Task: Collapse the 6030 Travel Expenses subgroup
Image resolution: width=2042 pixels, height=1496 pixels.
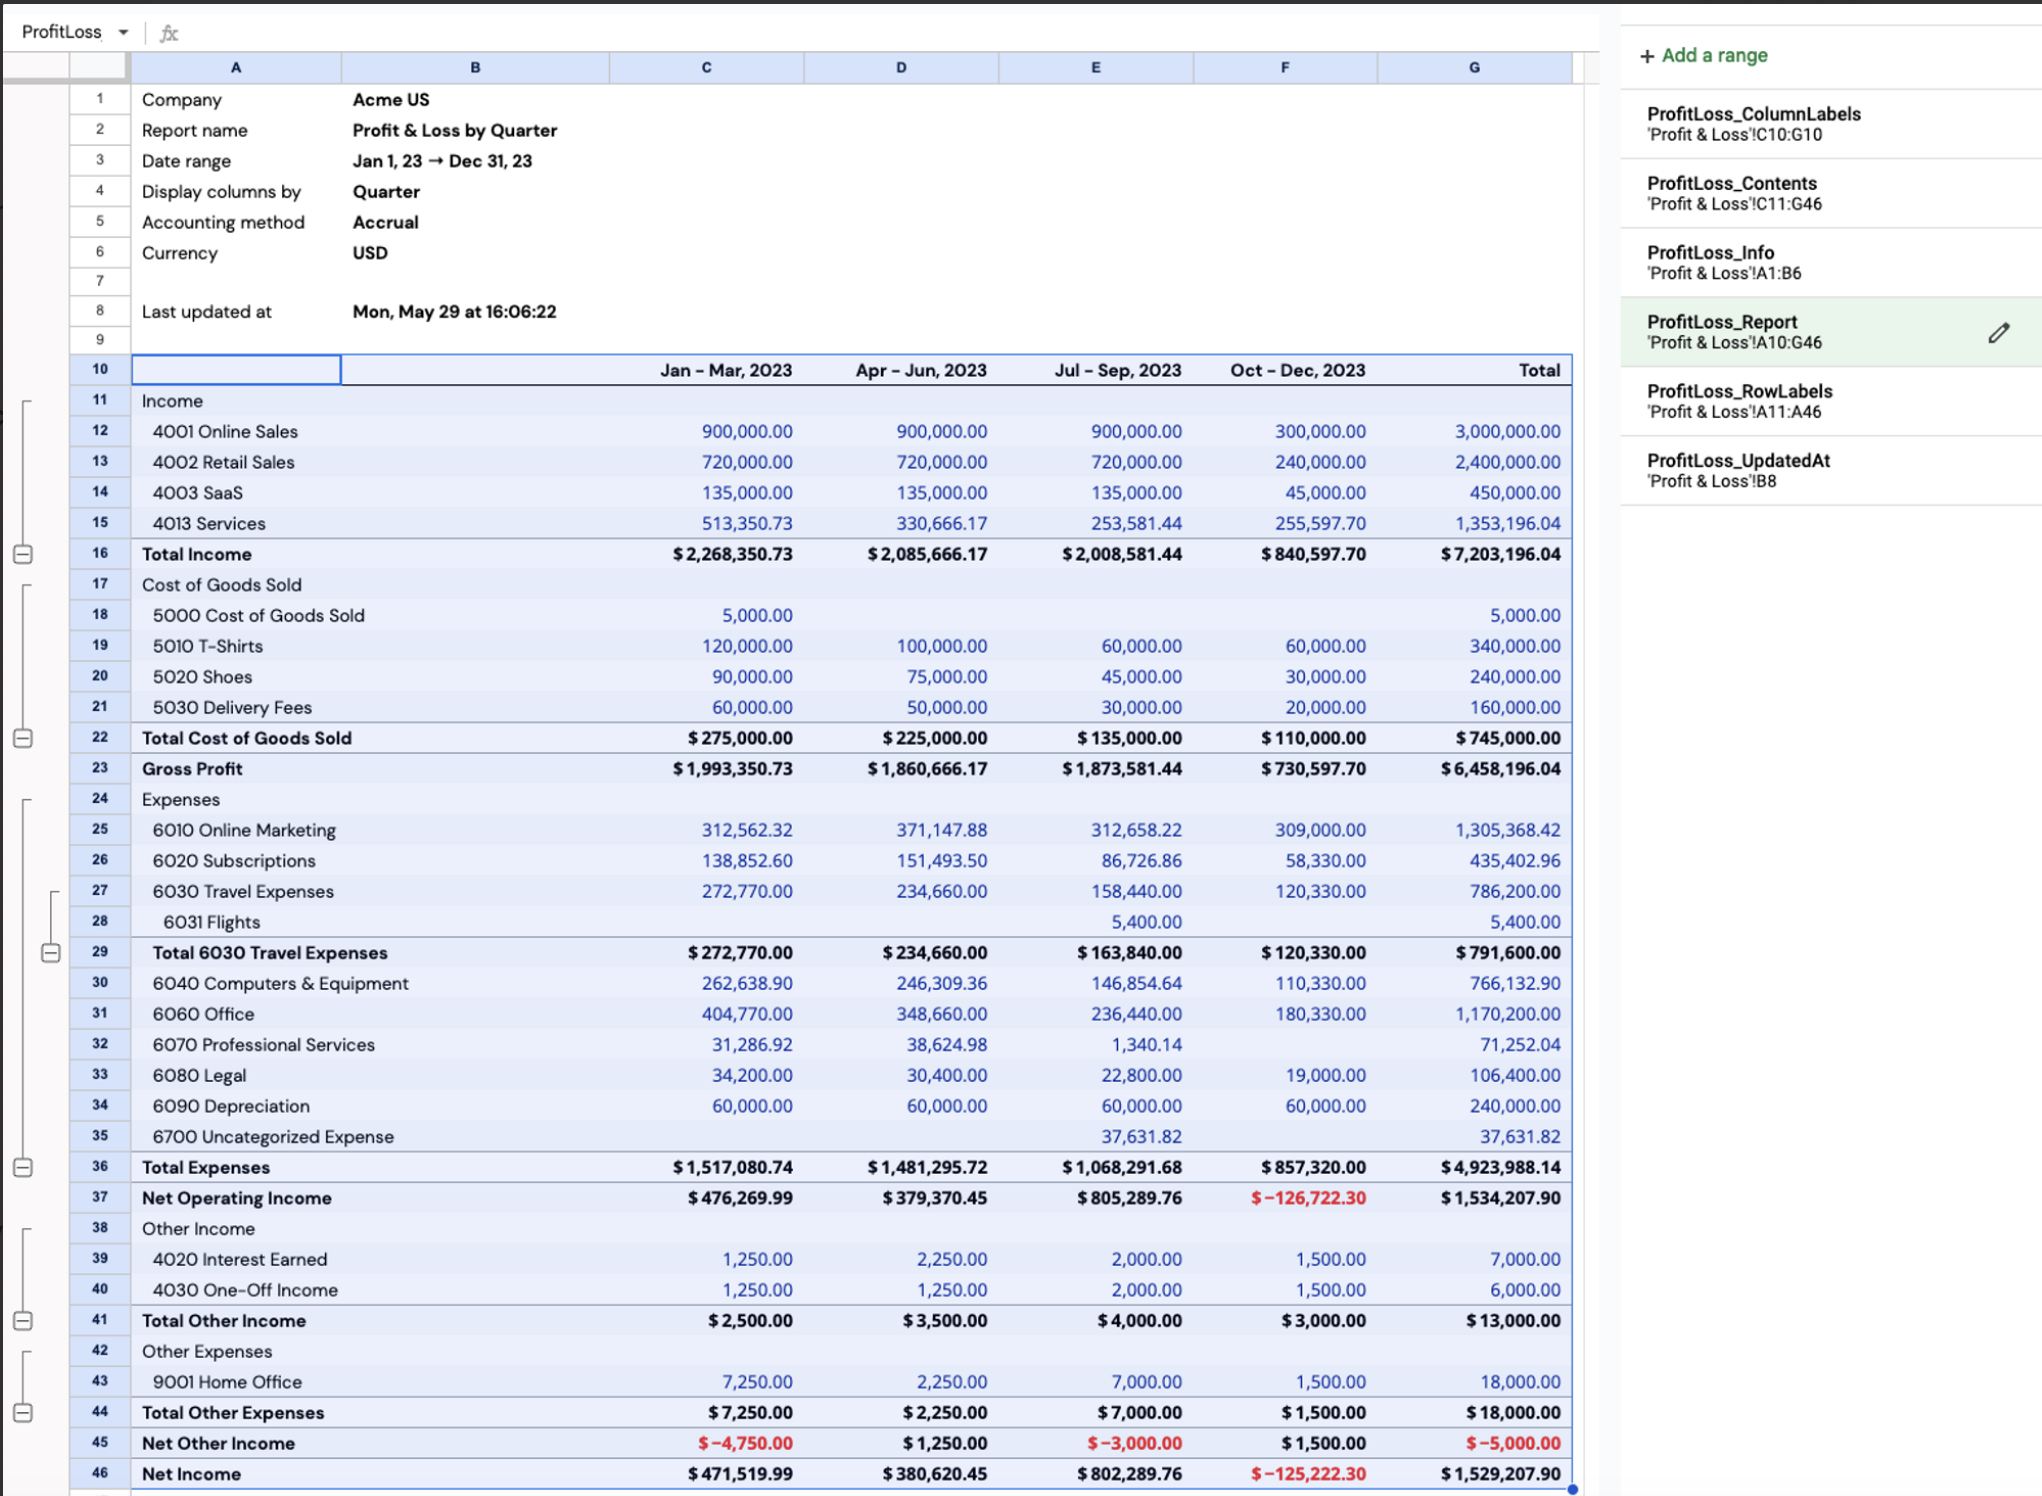Action: (51, 953)
